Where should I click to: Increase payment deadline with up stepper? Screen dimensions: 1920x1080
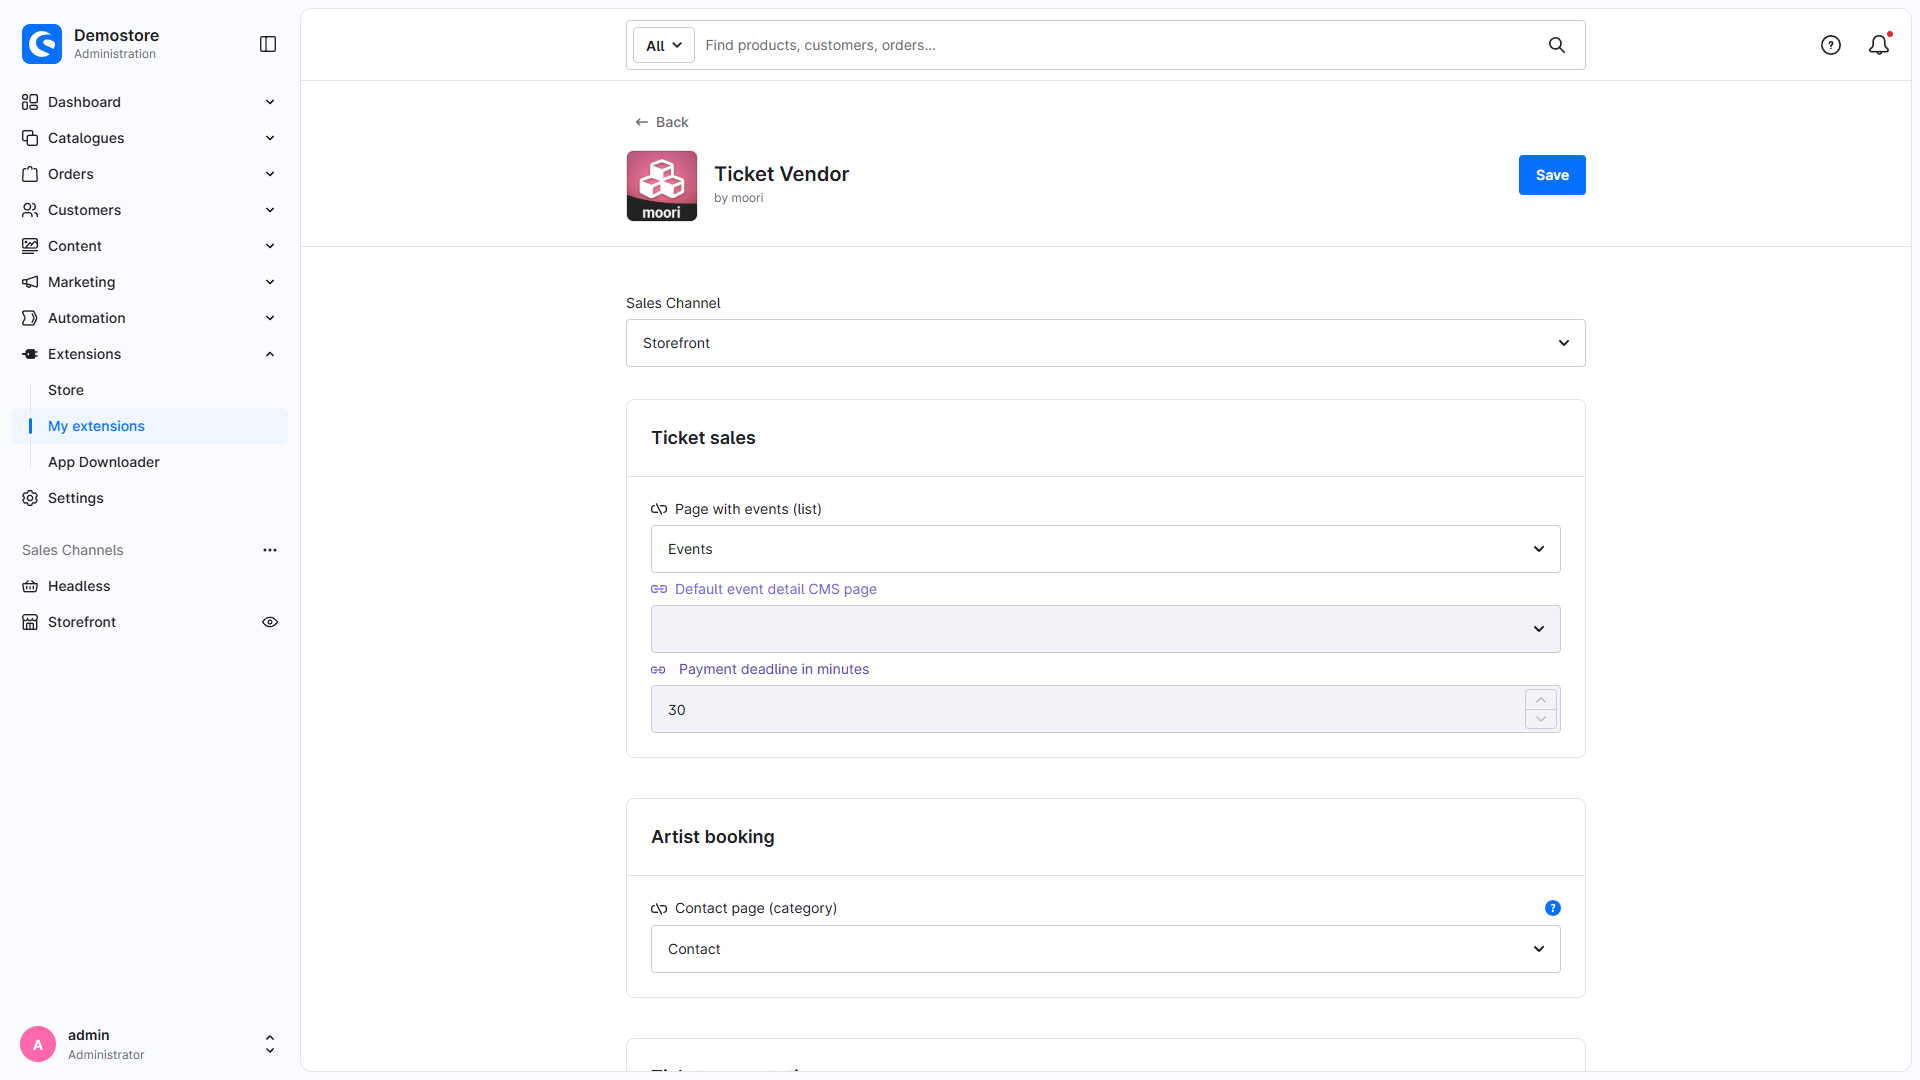1541,700
